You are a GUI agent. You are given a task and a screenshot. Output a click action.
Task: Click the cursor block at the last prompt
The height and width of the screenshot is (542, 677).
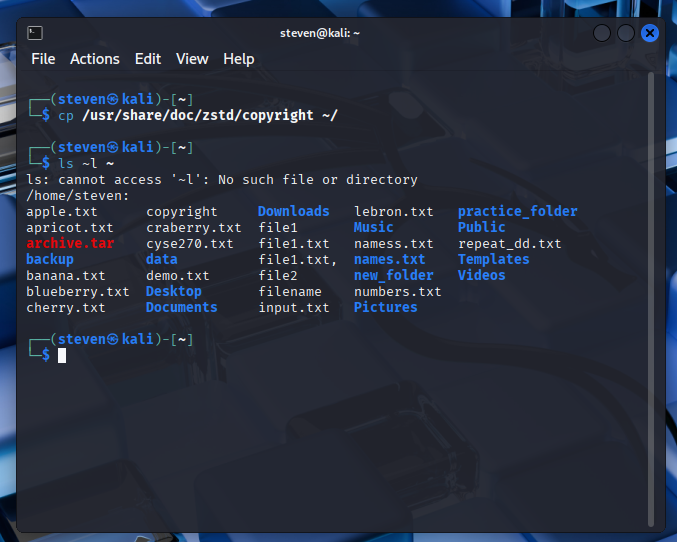pyautogui.click(x=62, y=355)
